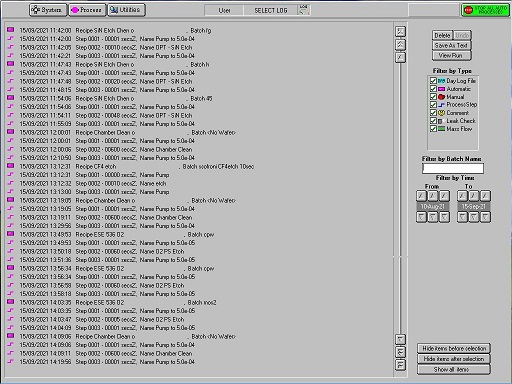Screen dimensions: 512x384
Task: Click Save As Text
Action: click(x=451, y=45)
